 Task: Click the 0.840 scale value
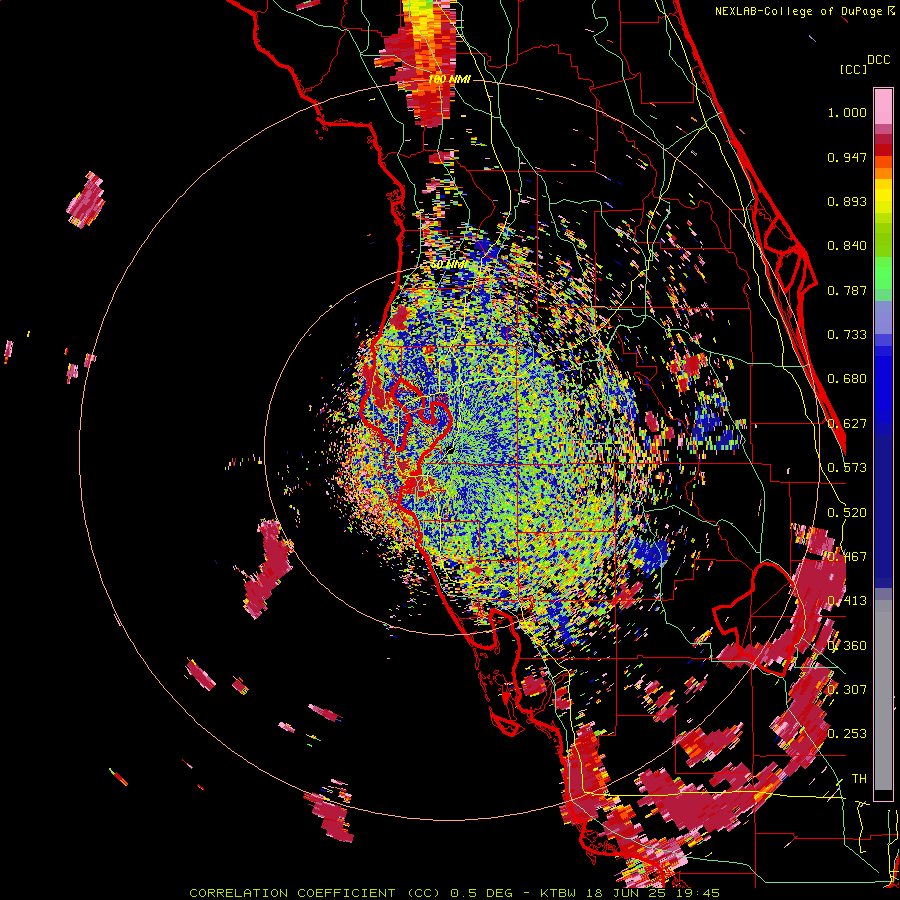point(847,246)
